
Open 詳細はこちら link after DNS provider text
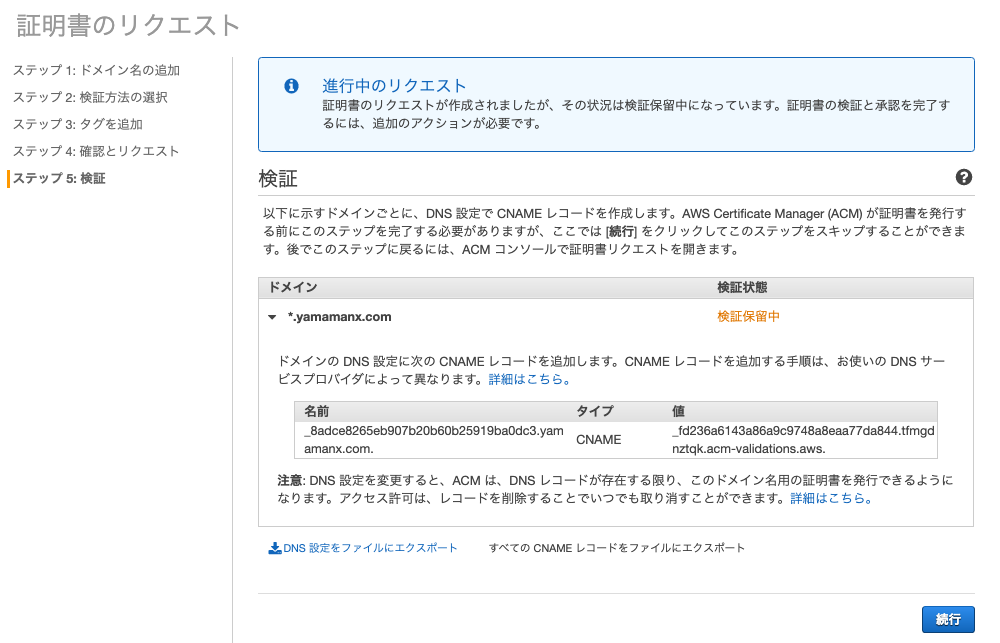click(529, 379)
